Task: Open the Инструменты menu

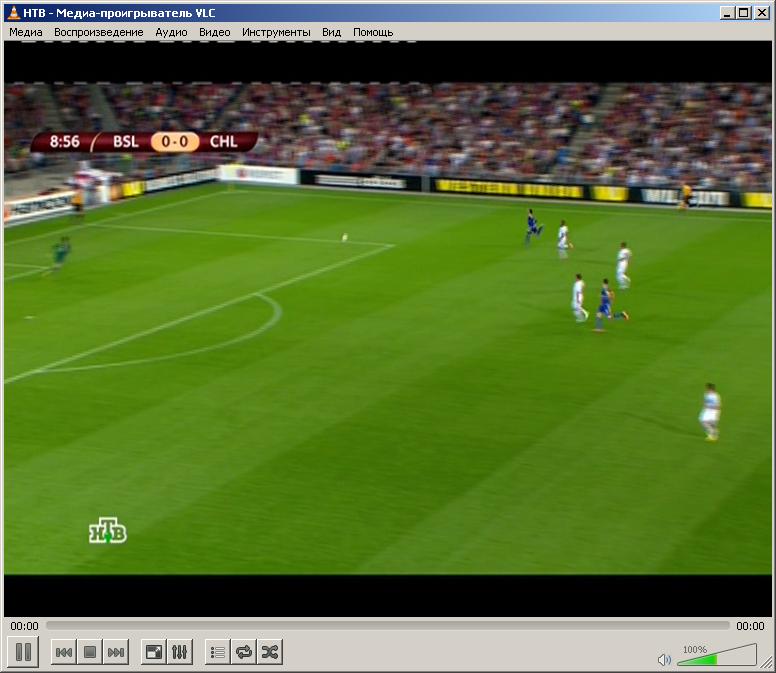Action: click(276, 32)
